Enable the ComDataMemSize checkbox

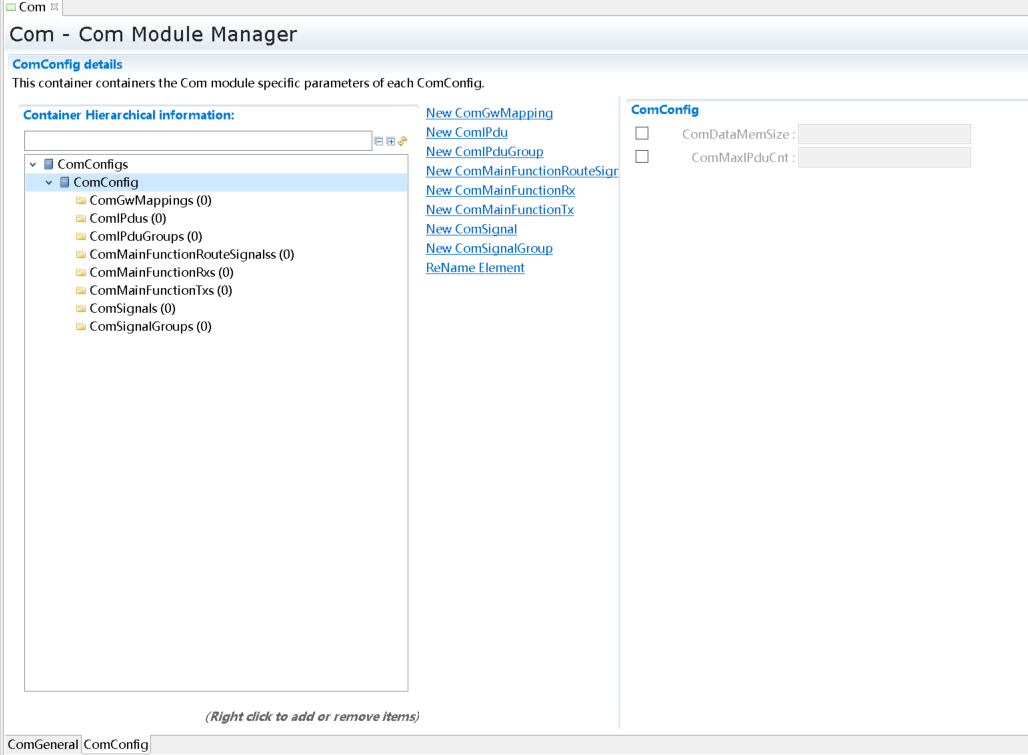(x=642, y=133)
